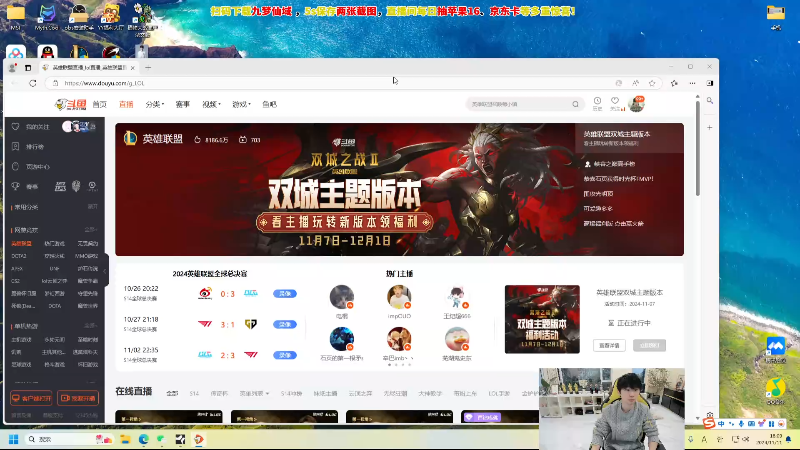800x450 pixels.
Task: Open File Explorer from taskbar
Action: [126, 439]
